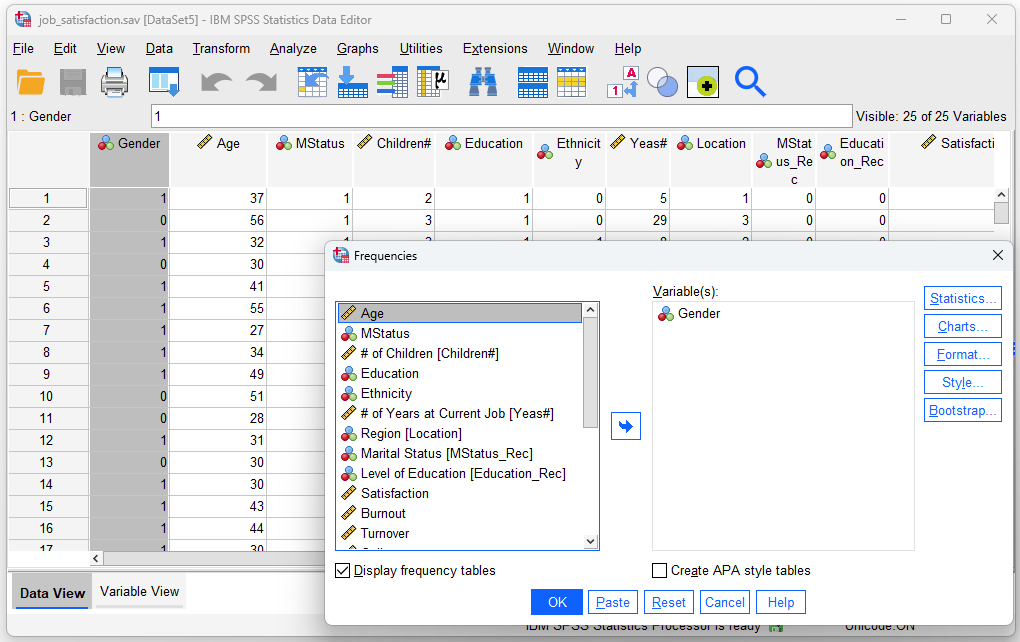Click the Insert Cases toolbar icon
Screen dimensions: 1020x642
tap(532, 84)
